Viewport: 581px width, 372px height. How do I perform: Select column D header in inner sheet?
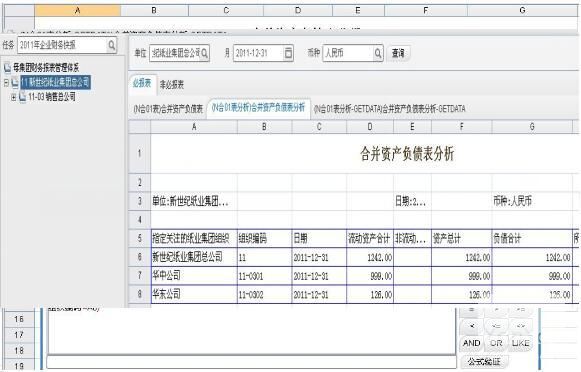pyautogui.click(x=369, y=127)
